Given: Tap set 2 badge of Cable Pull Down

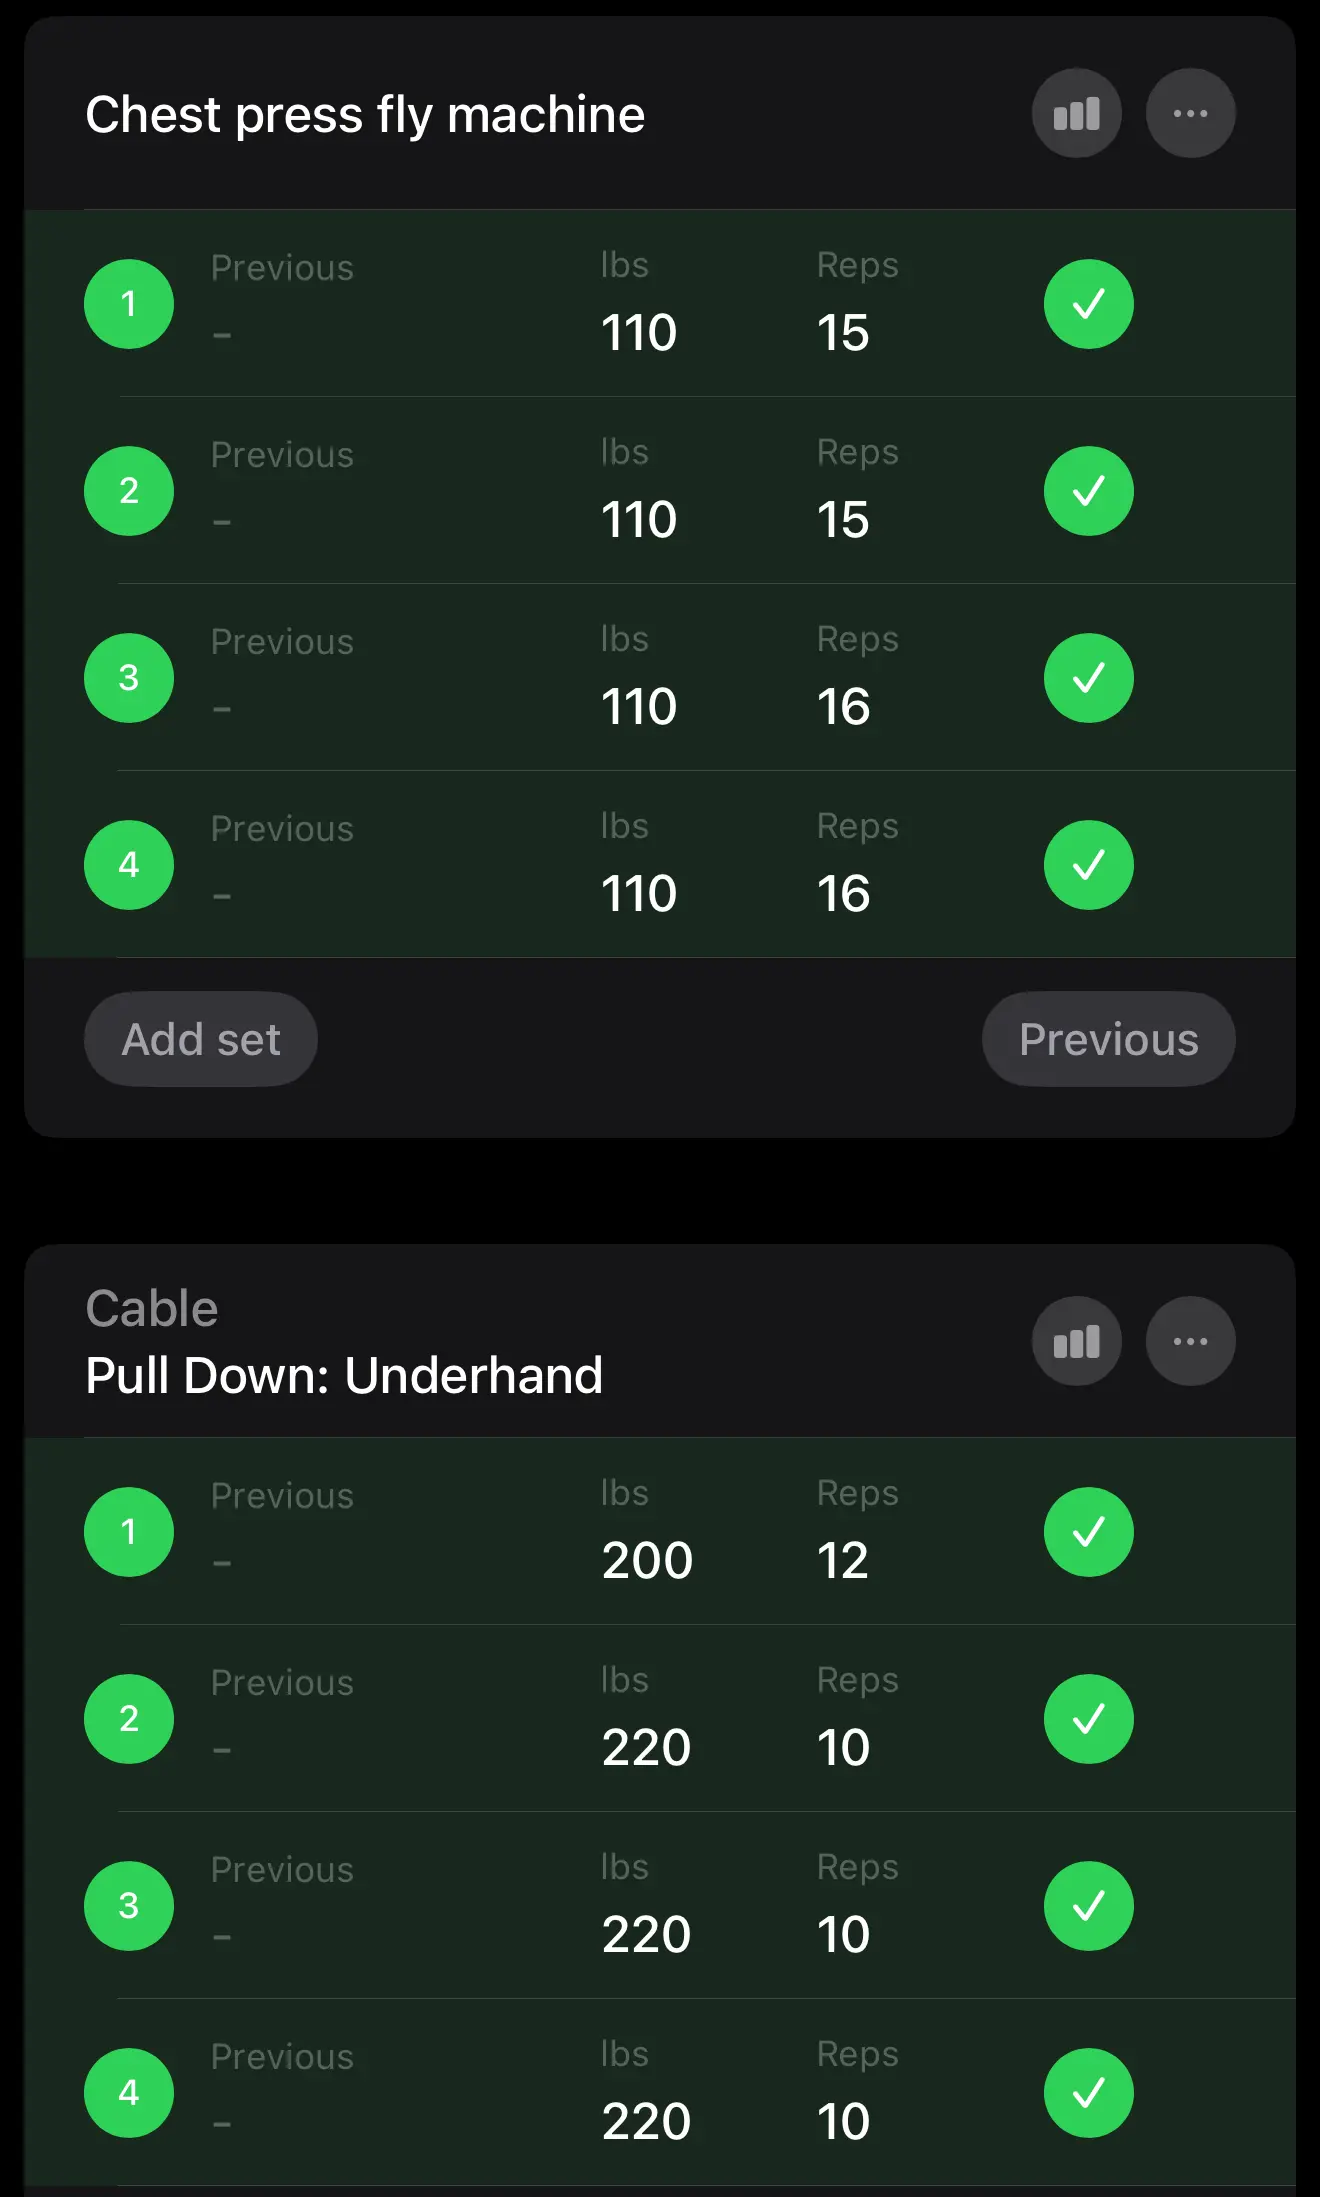Looking at the screenshot, I should (129, 1719).
